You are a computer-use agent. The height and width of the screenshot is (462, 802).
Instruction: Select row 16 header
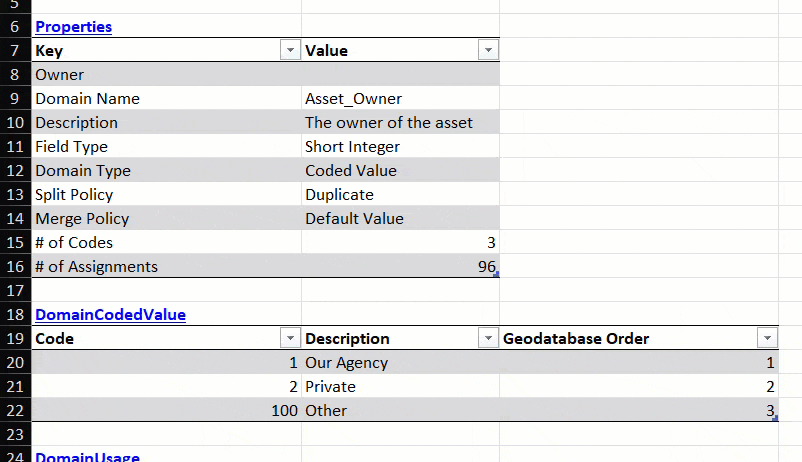15,266
